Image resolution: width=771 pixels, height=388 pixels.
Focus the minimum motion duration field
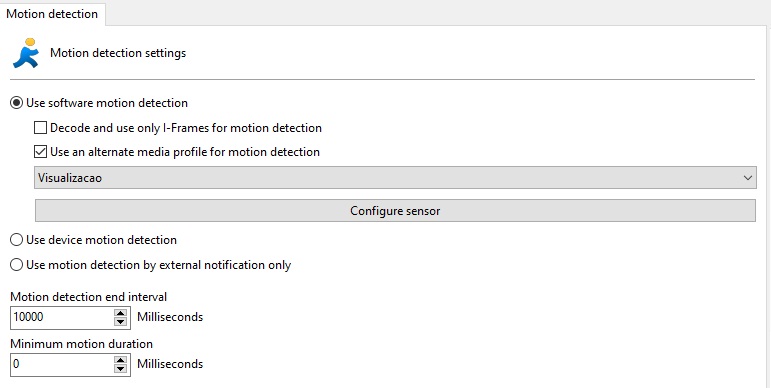tap(62, 364)
